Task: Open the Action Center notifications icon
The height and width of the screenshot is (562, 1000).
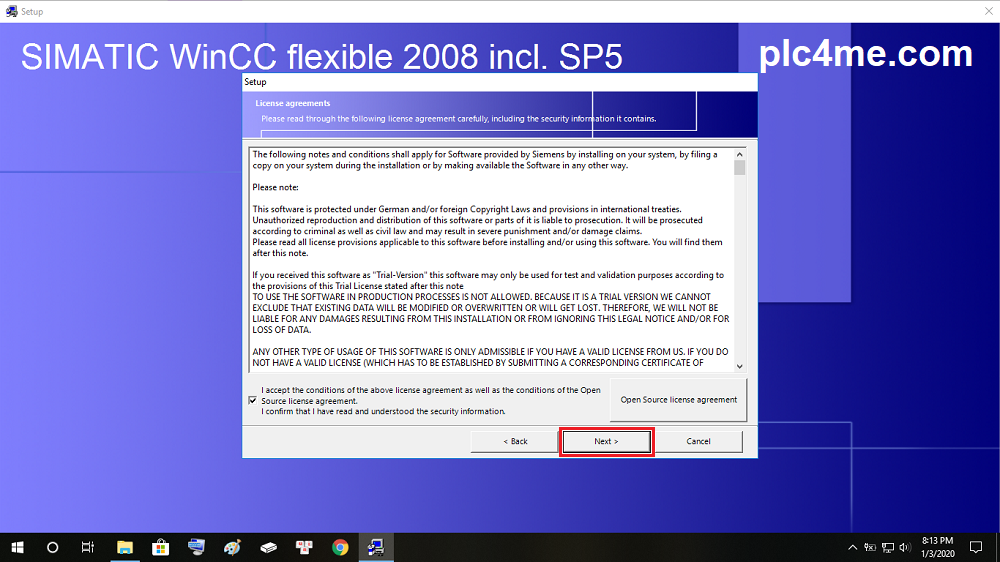Action: point(976,547)
